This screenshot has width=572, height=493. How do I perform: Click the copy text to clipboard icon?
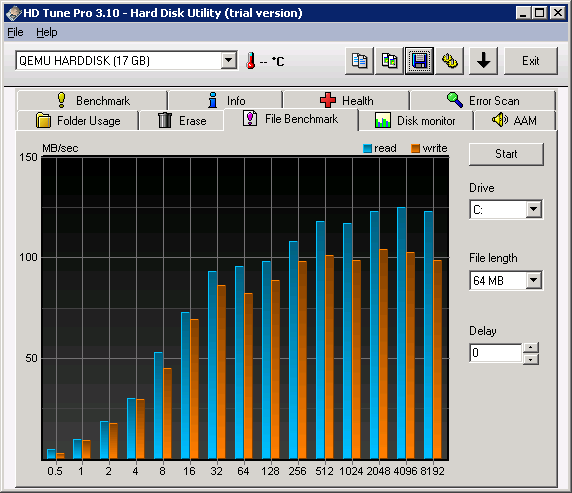click(x=359, y=61)
